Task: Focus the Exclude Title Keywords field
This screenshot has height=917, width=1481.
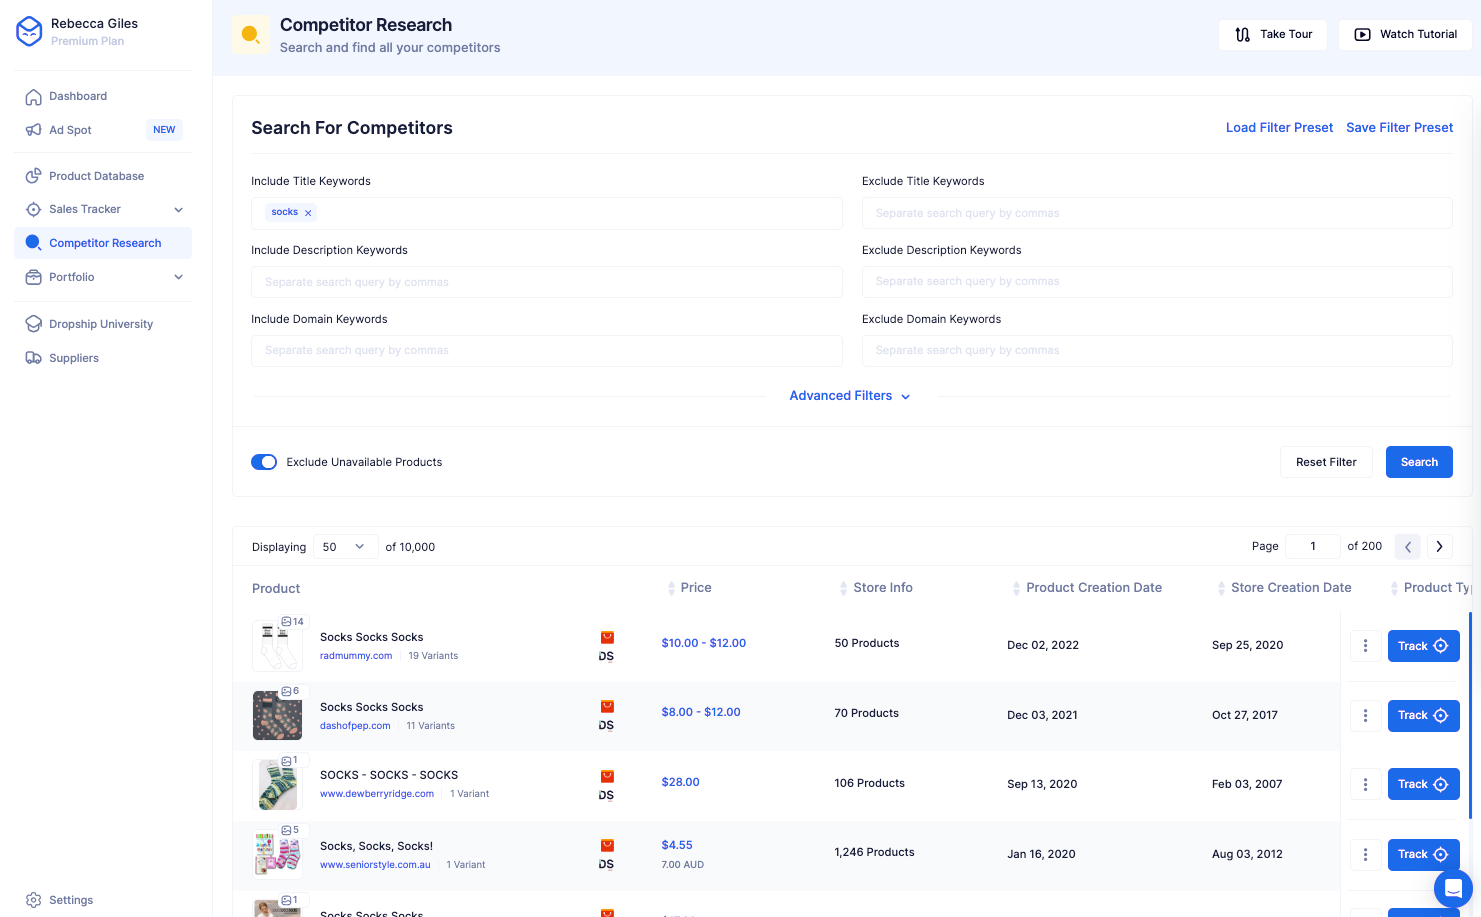Action: coord(1157,213)
